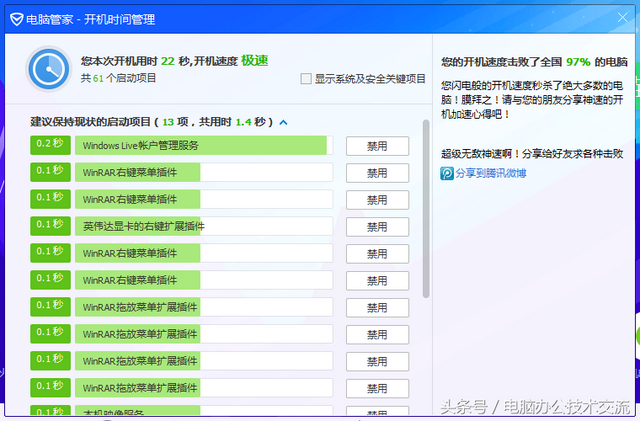Click the 建议保持现状的启动项目 section heading
Image resolution: width=640 pixels, height=421 pixels.
point(151,122)
